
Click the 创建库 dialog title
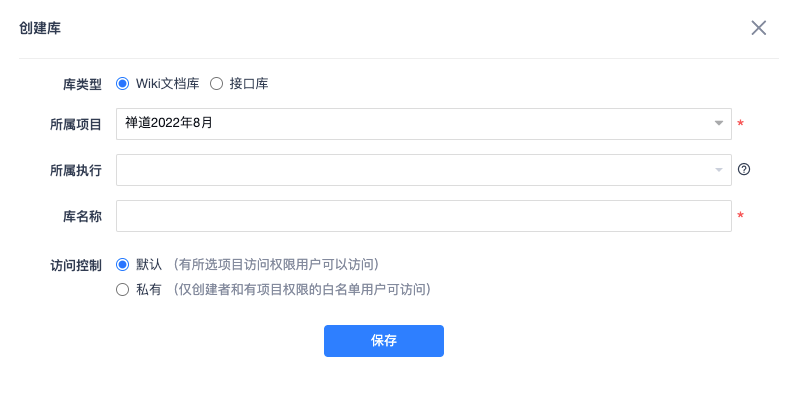tap(40, 28)
